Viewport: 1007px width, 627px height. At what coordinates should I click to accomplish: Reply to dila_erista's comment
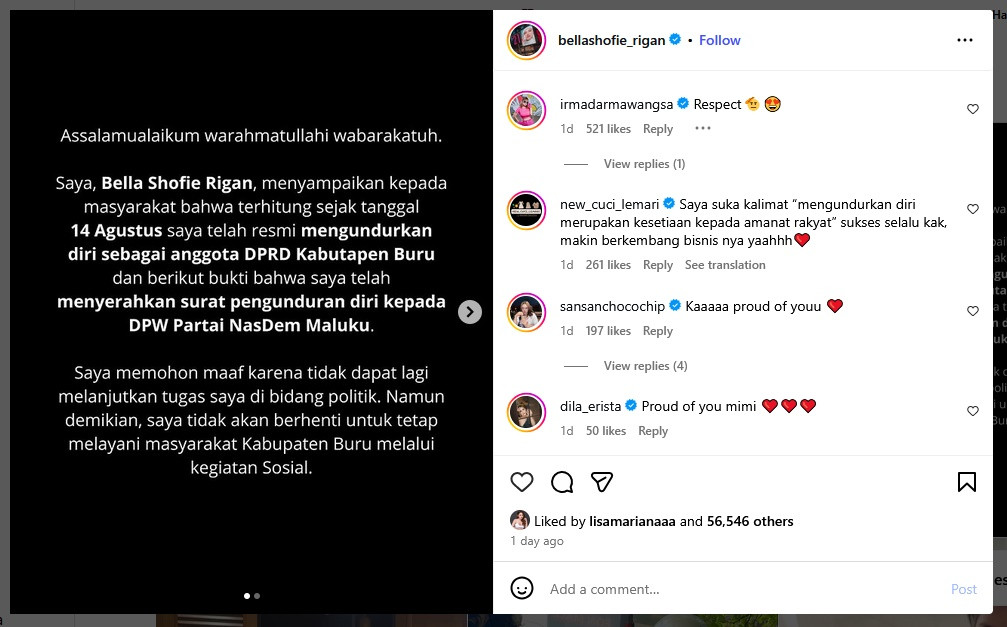pos(652,431)
